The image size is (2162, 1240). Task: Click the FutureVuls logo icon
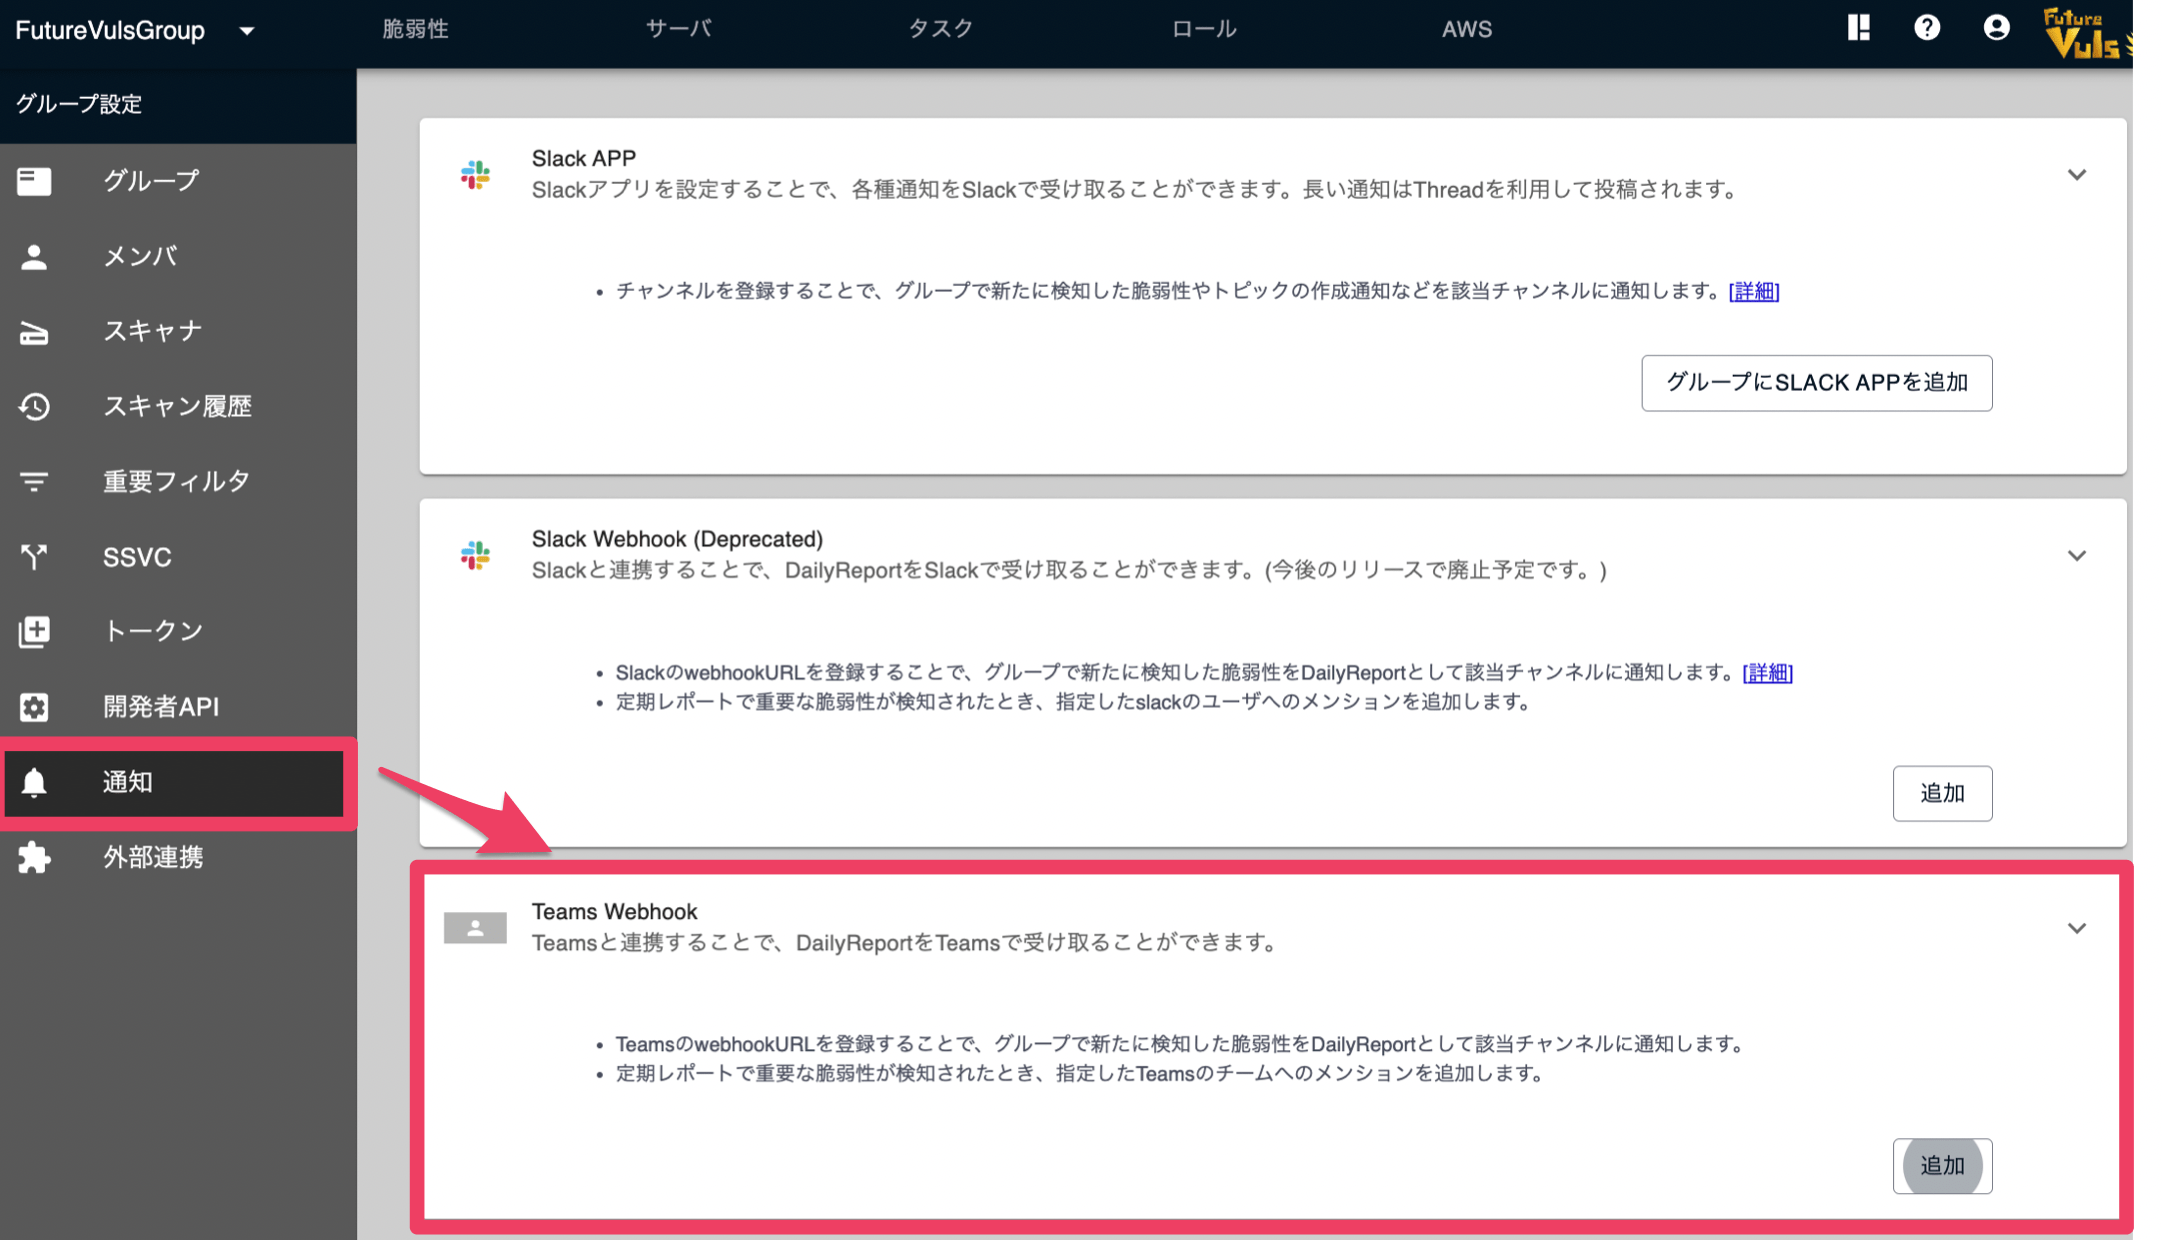(x=2086, y=34)
